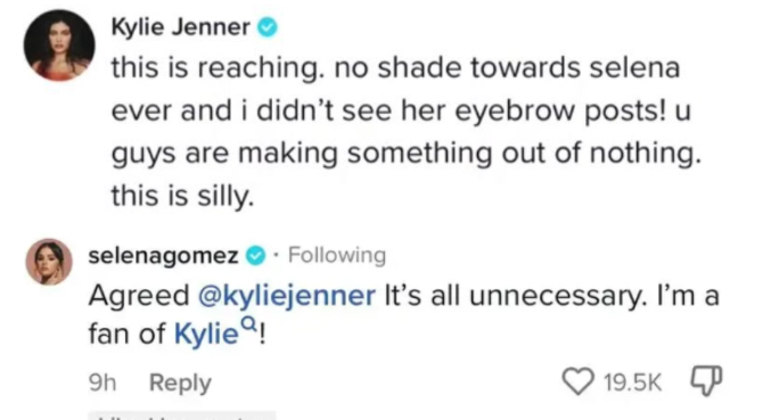771x420 pixels.
Task: Click the Following label beside selenagomez
Action: [x=335, y=256]
